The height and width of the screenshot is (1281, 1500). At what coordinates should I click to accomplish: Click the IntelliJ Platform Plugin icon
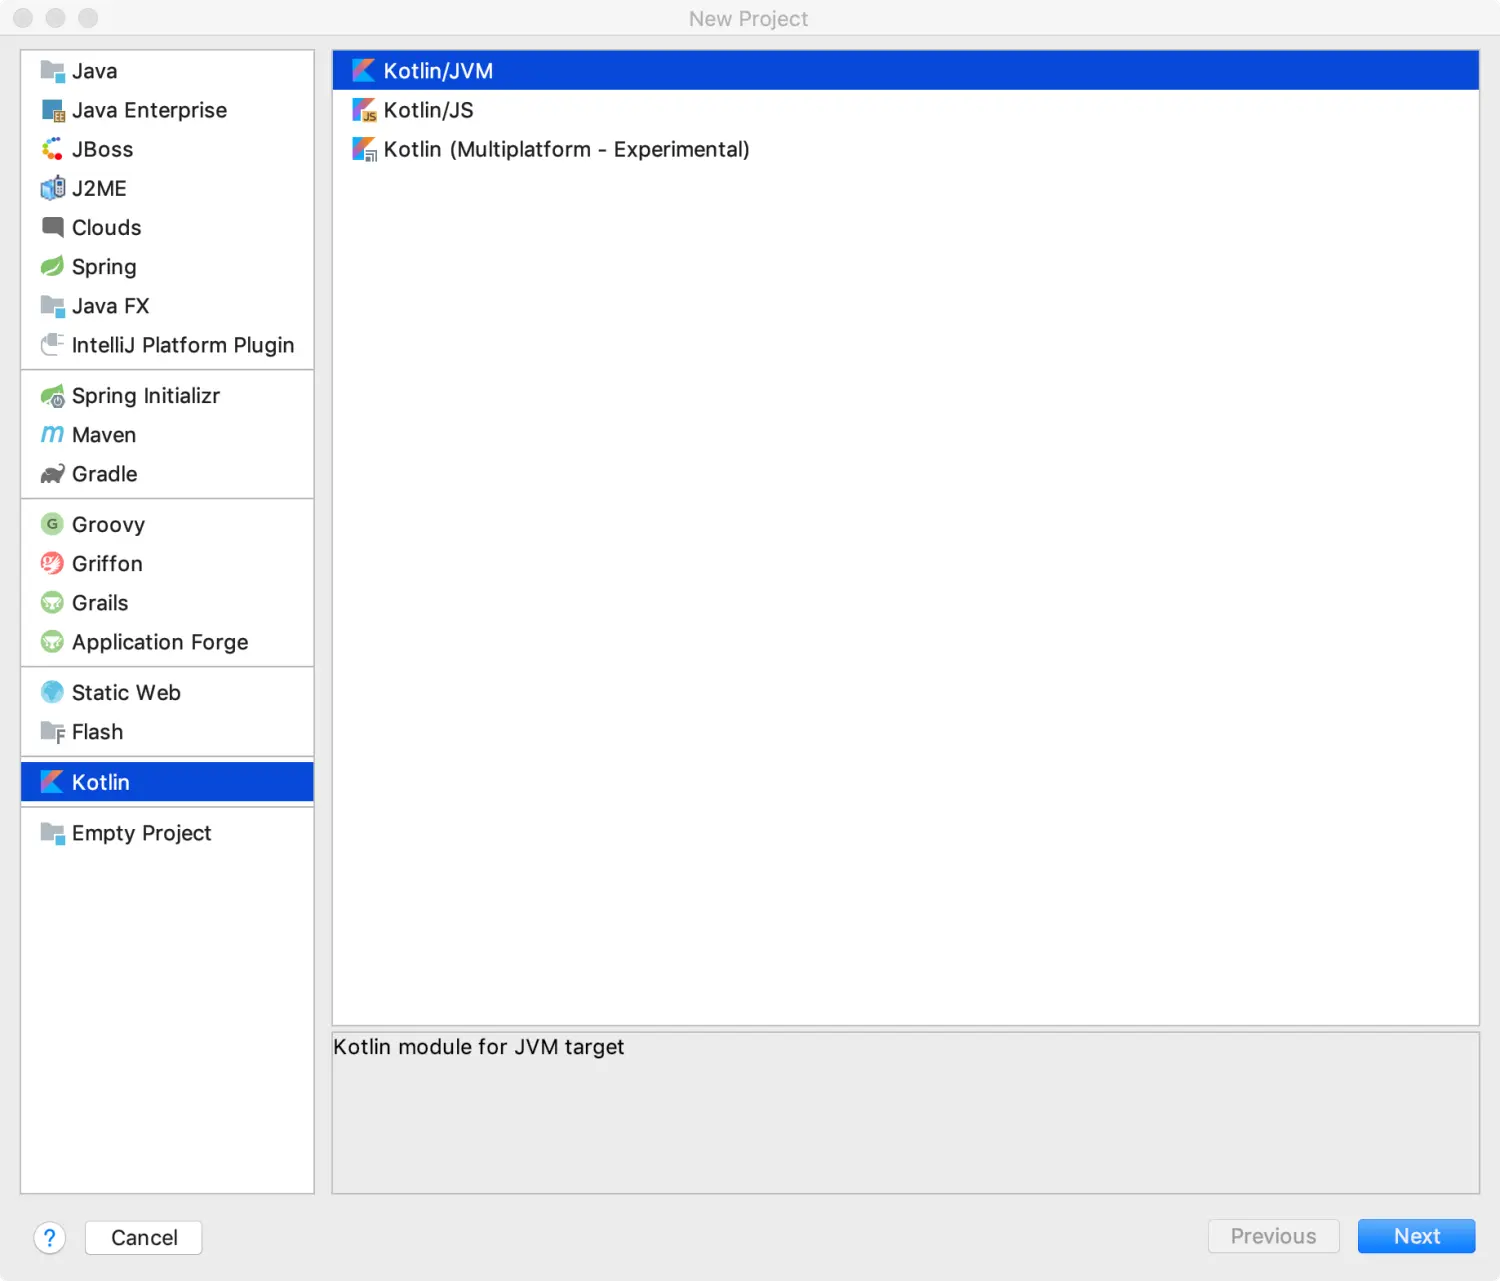52,345
